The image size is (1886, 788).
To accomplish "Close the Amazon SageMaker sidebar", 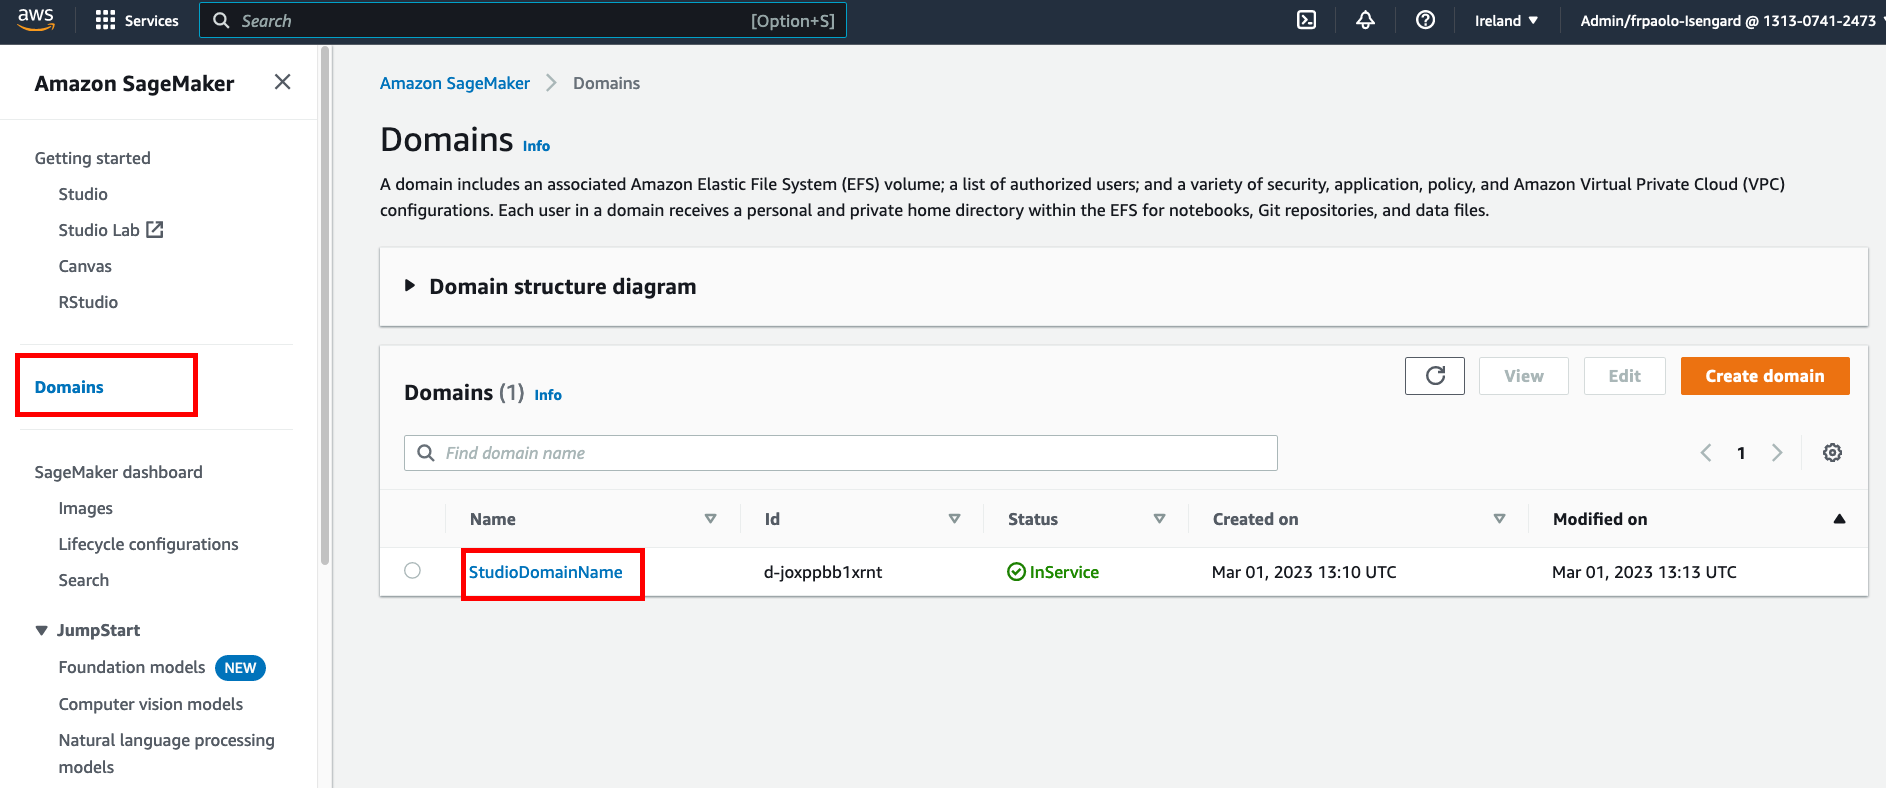I will (x=283, y=82).
